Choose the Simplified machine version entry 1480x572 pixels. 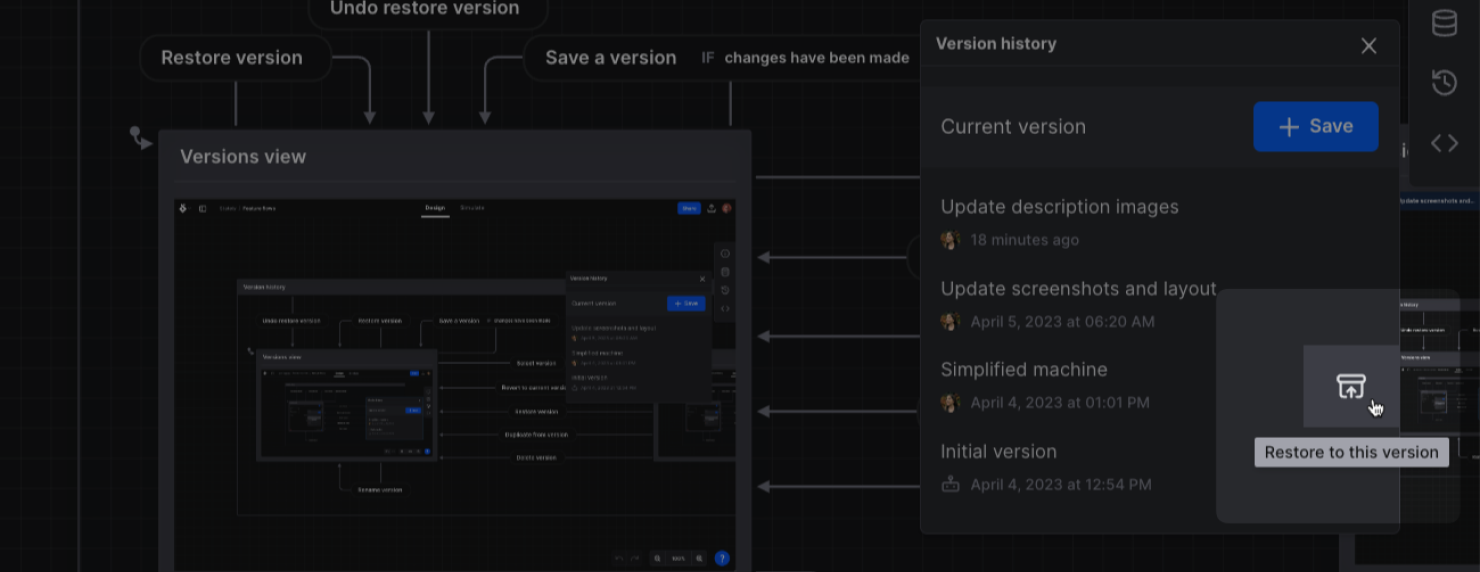click(1023, 370)
